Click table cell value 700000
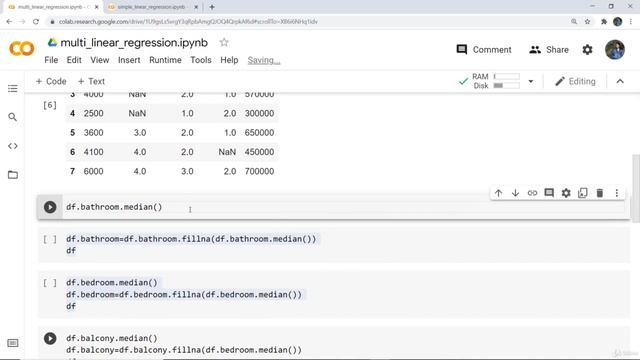The height and width of the screenshot is (360, 640). 259,171
